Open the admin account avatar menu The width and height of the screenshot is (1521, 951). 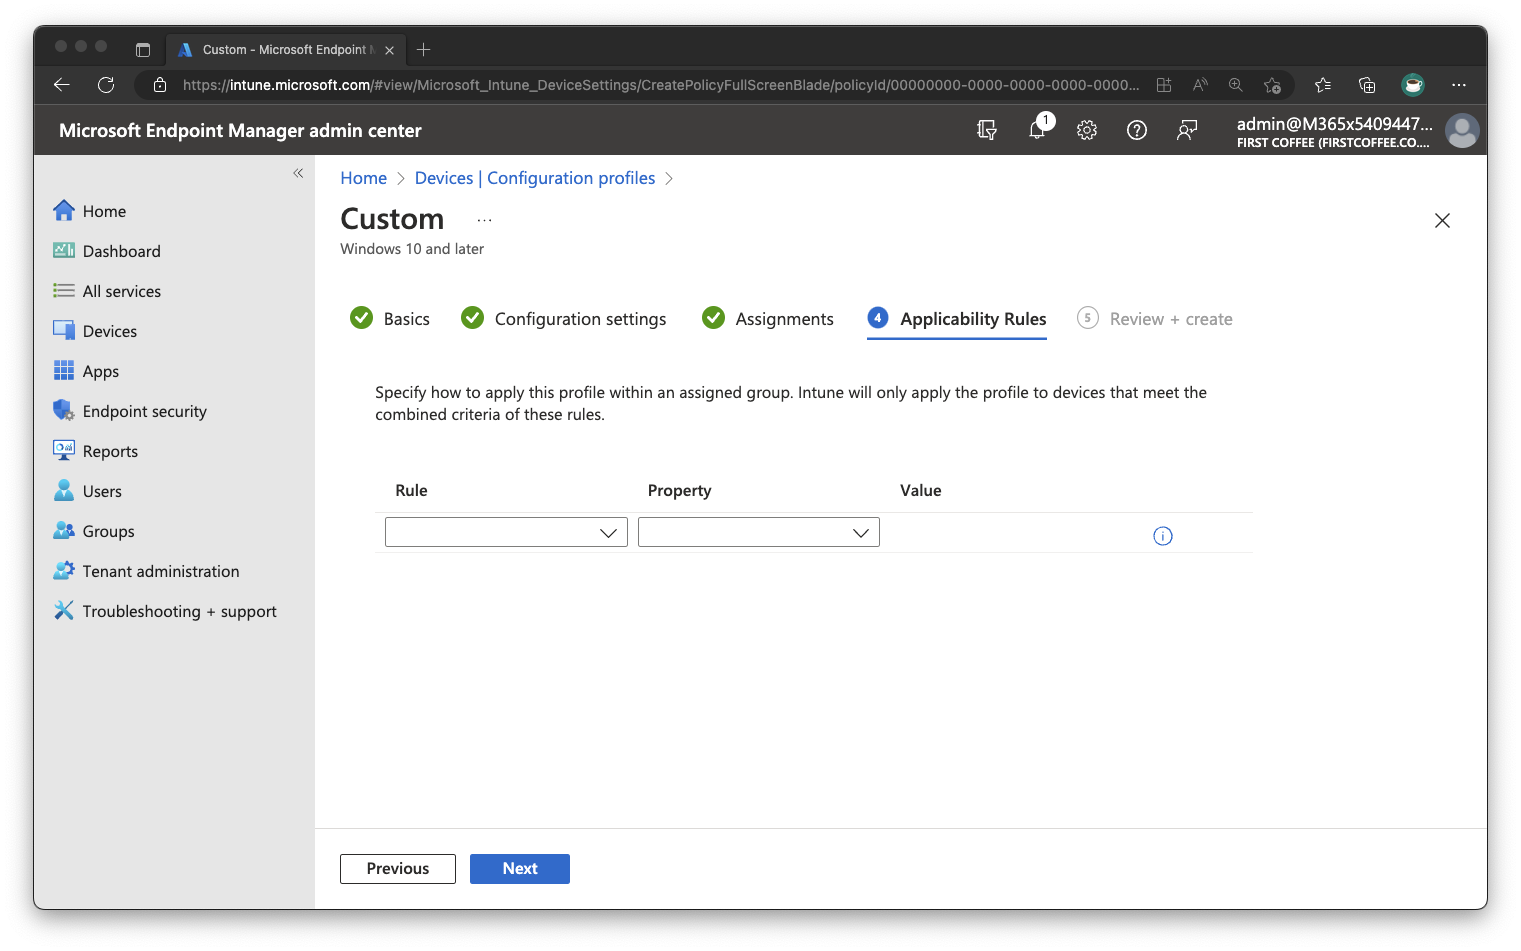(1461, 129)
